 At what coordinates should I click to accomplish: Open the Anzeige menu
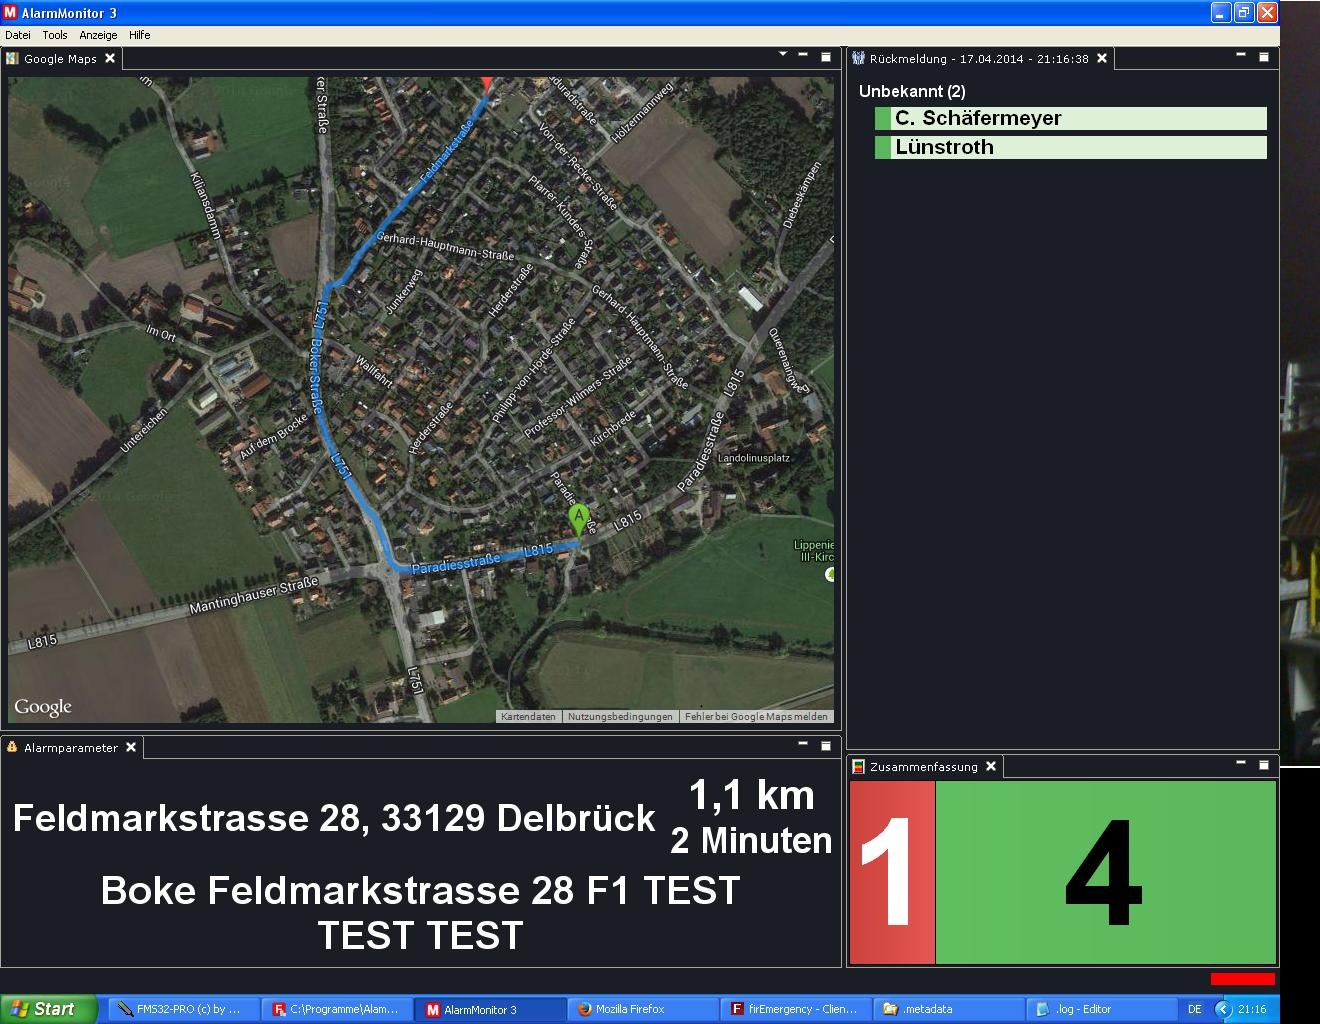point(98,35)
